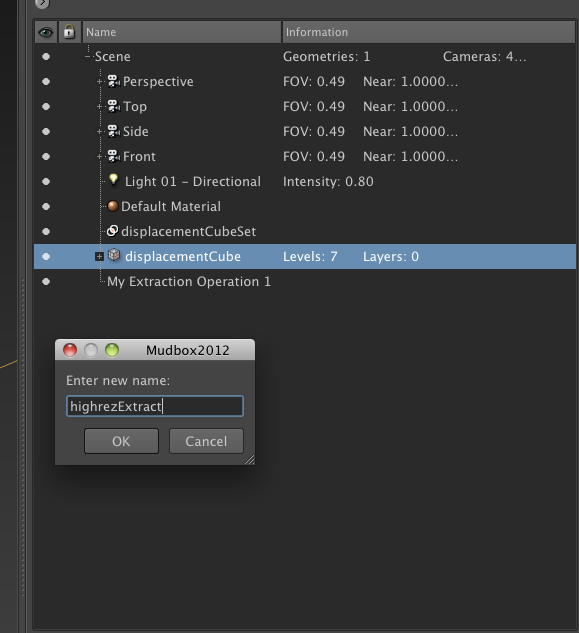
Task: Click the 'Cameras: 4...' info text
Action: [485, 57]
